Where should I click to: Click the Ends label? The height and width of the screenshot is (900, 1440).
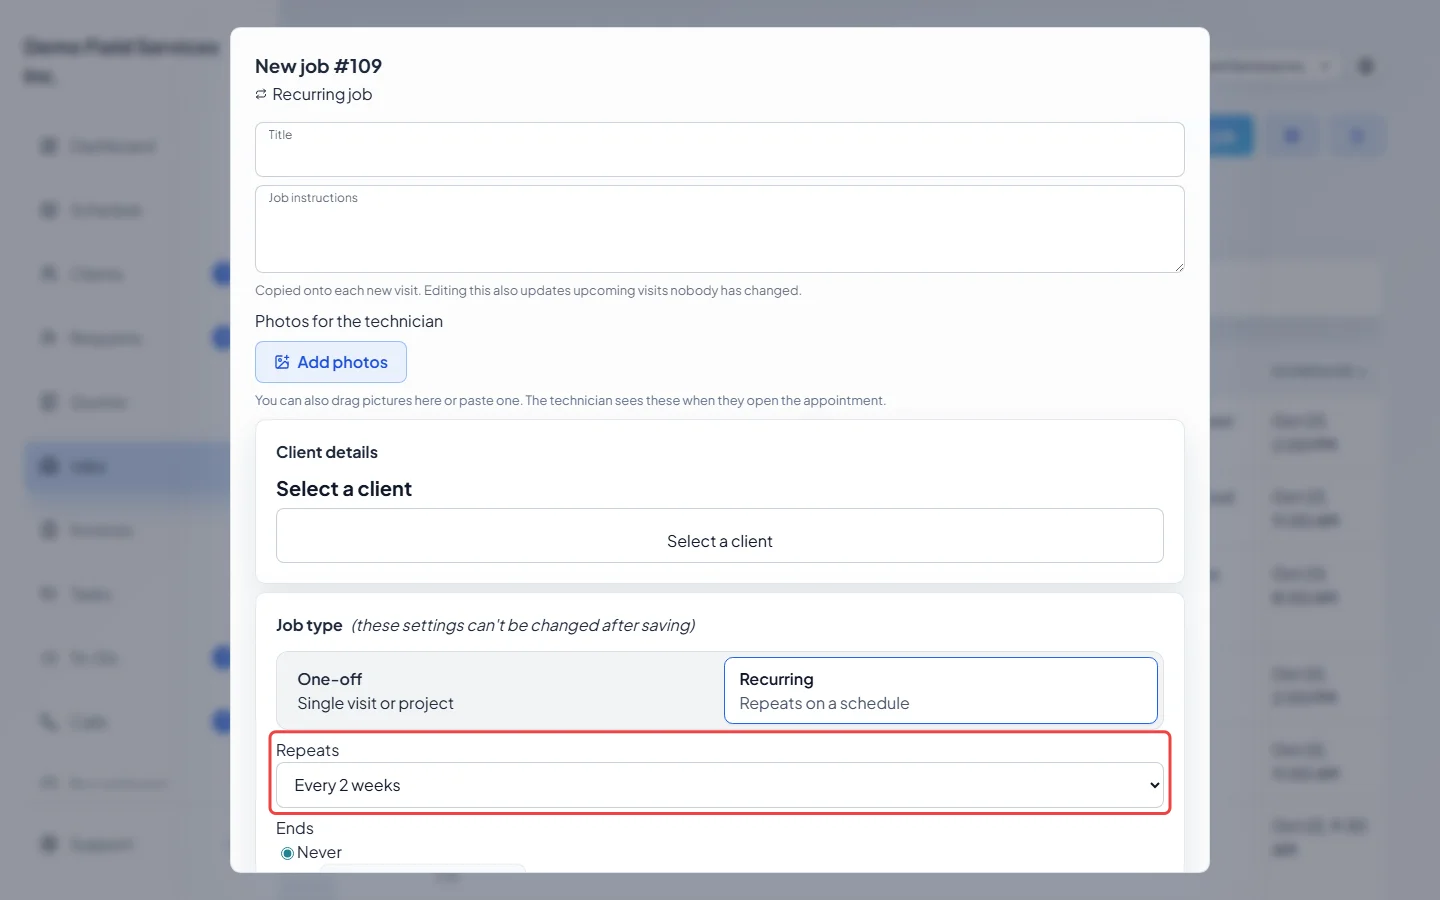[x=295, y=828]
